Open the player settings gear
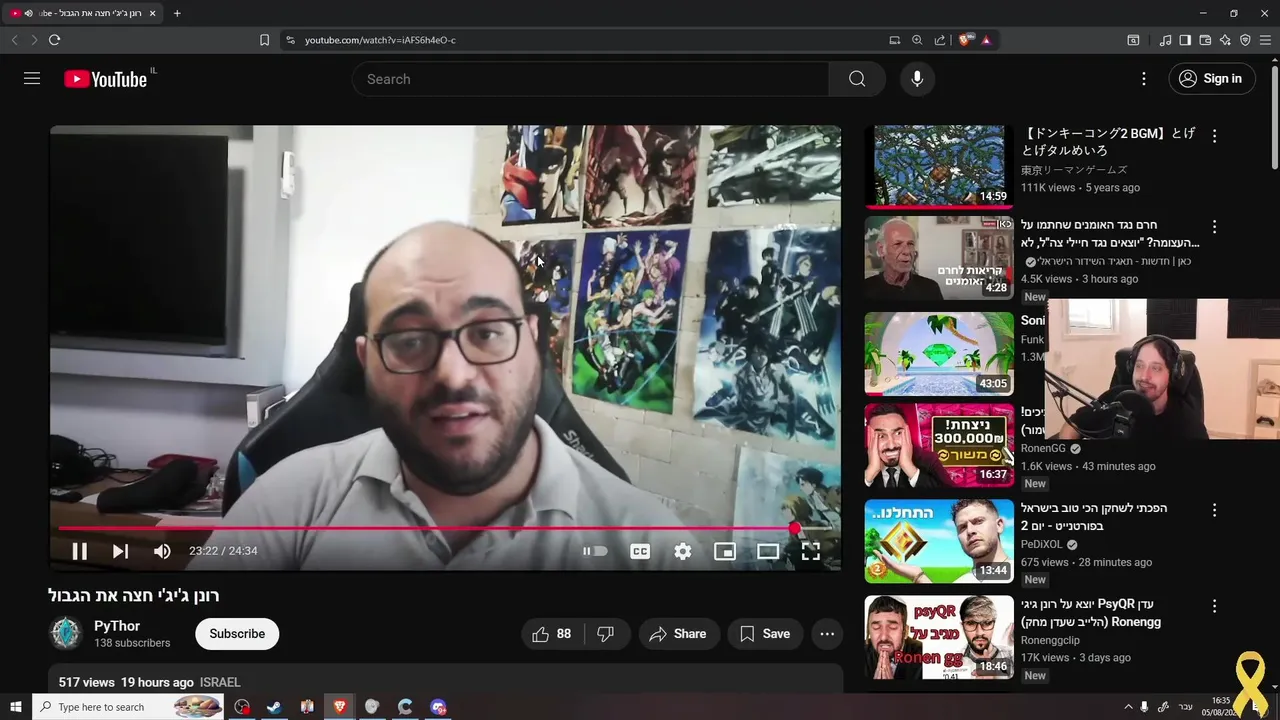This screenshot has width=1280, height=720. coord(683,551)
